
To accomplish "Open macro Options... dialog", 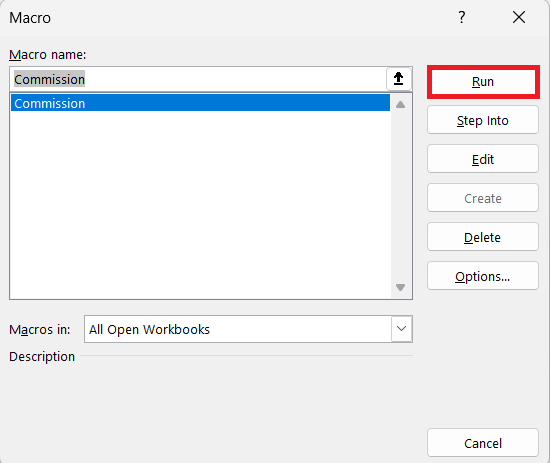I will click(483, 276).
